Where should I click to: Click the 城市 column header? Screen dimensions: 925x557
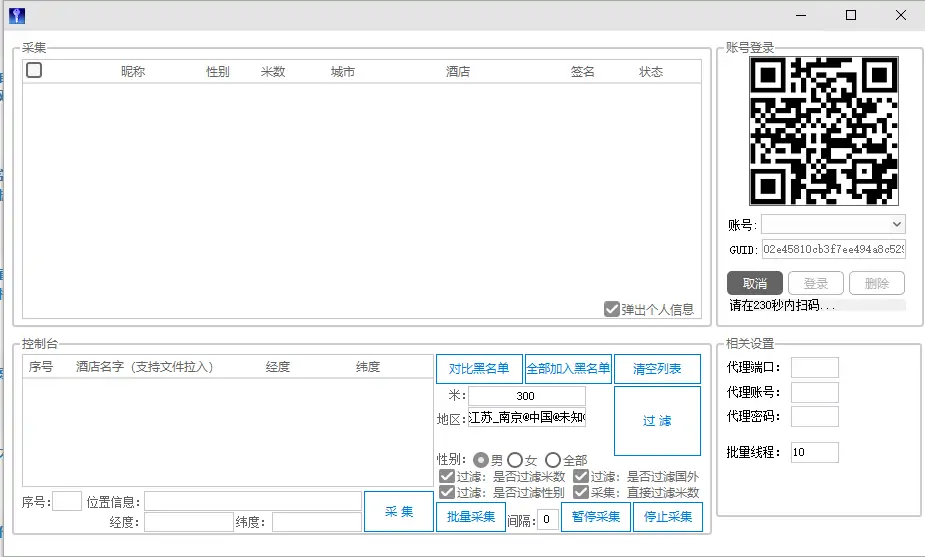[x=343, y=71]
